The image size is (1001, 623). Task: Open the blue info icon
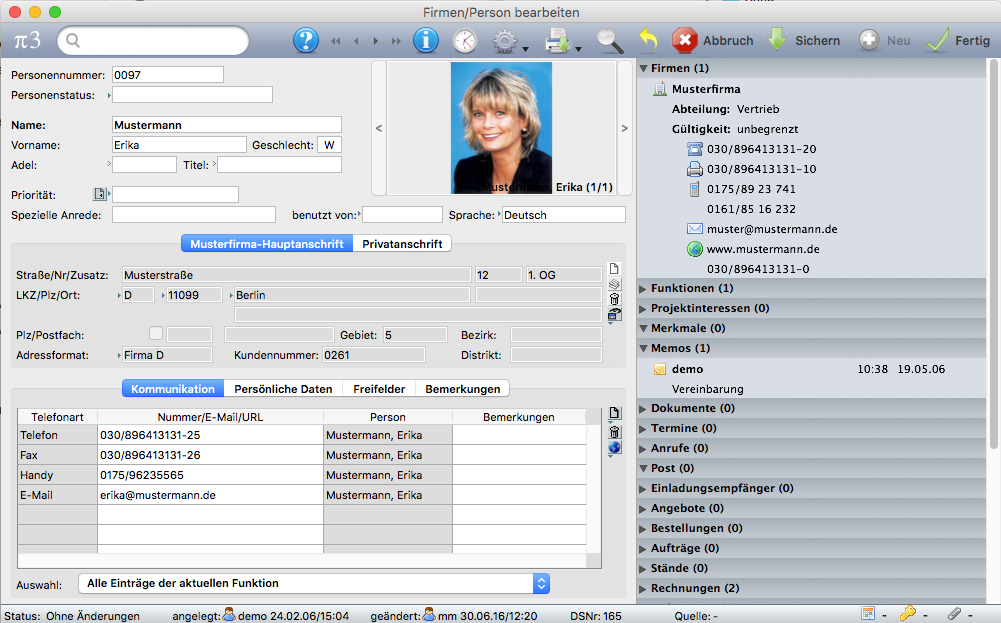click(426, 40)
